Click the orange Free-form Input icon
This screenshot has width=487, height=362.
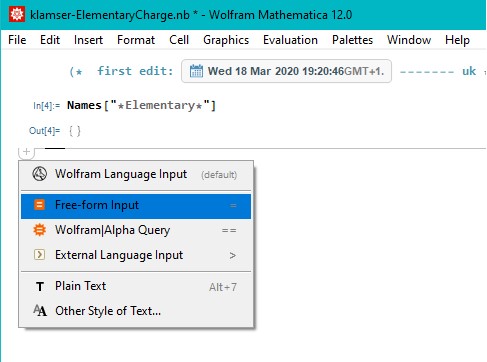[x=39, y=205]
